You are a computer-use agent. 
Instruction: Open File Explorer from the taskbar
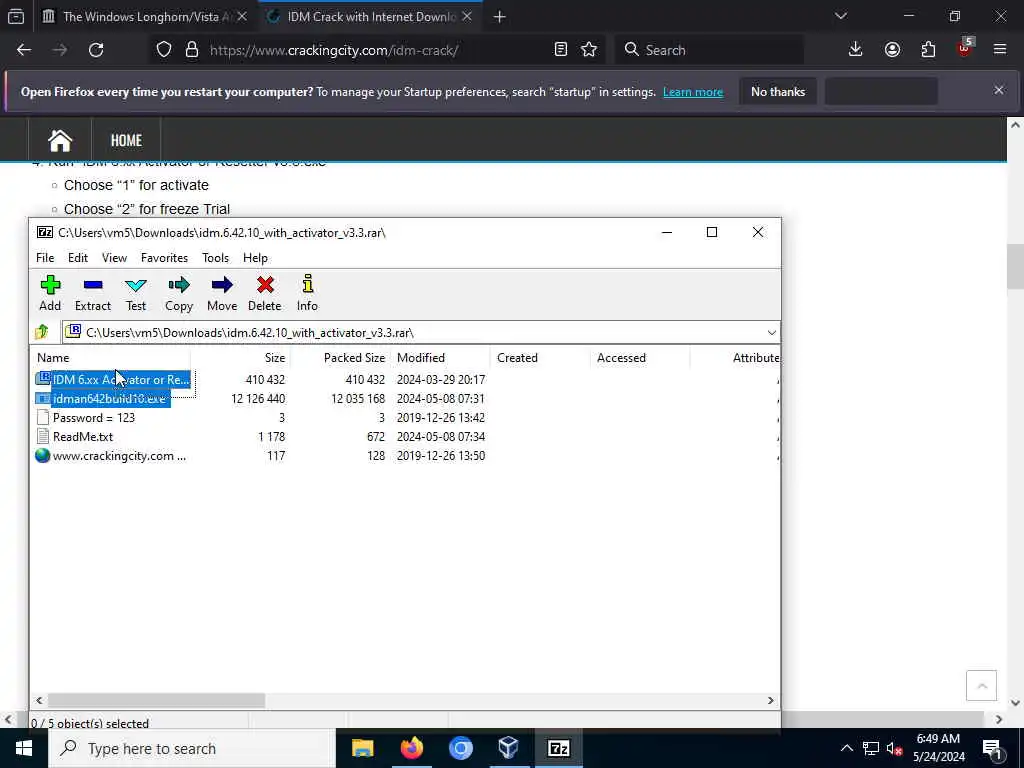(362, 748)
